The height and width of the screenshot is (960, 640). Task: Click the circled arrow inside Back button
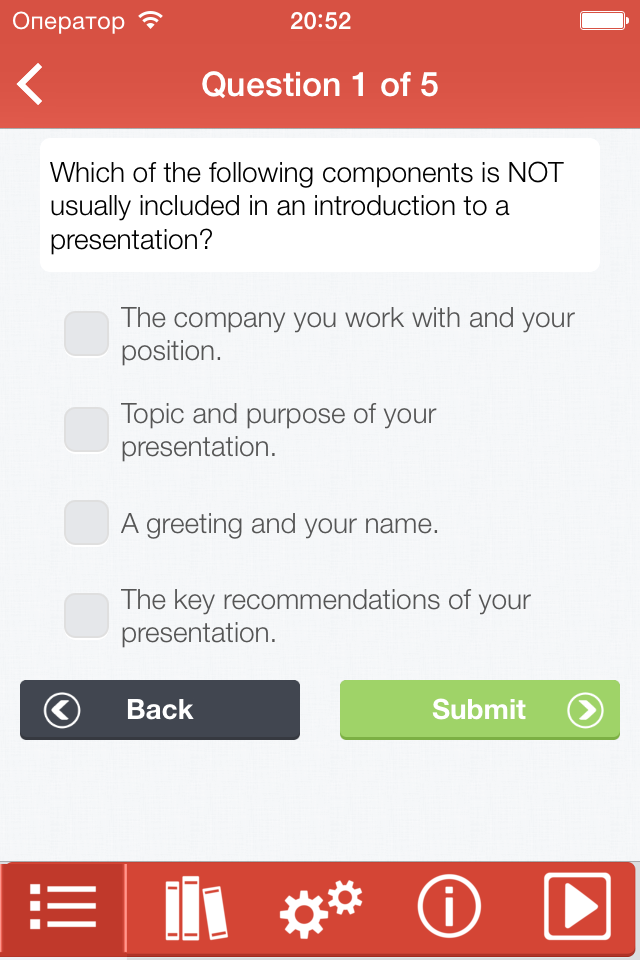click(x=61, y=710)
